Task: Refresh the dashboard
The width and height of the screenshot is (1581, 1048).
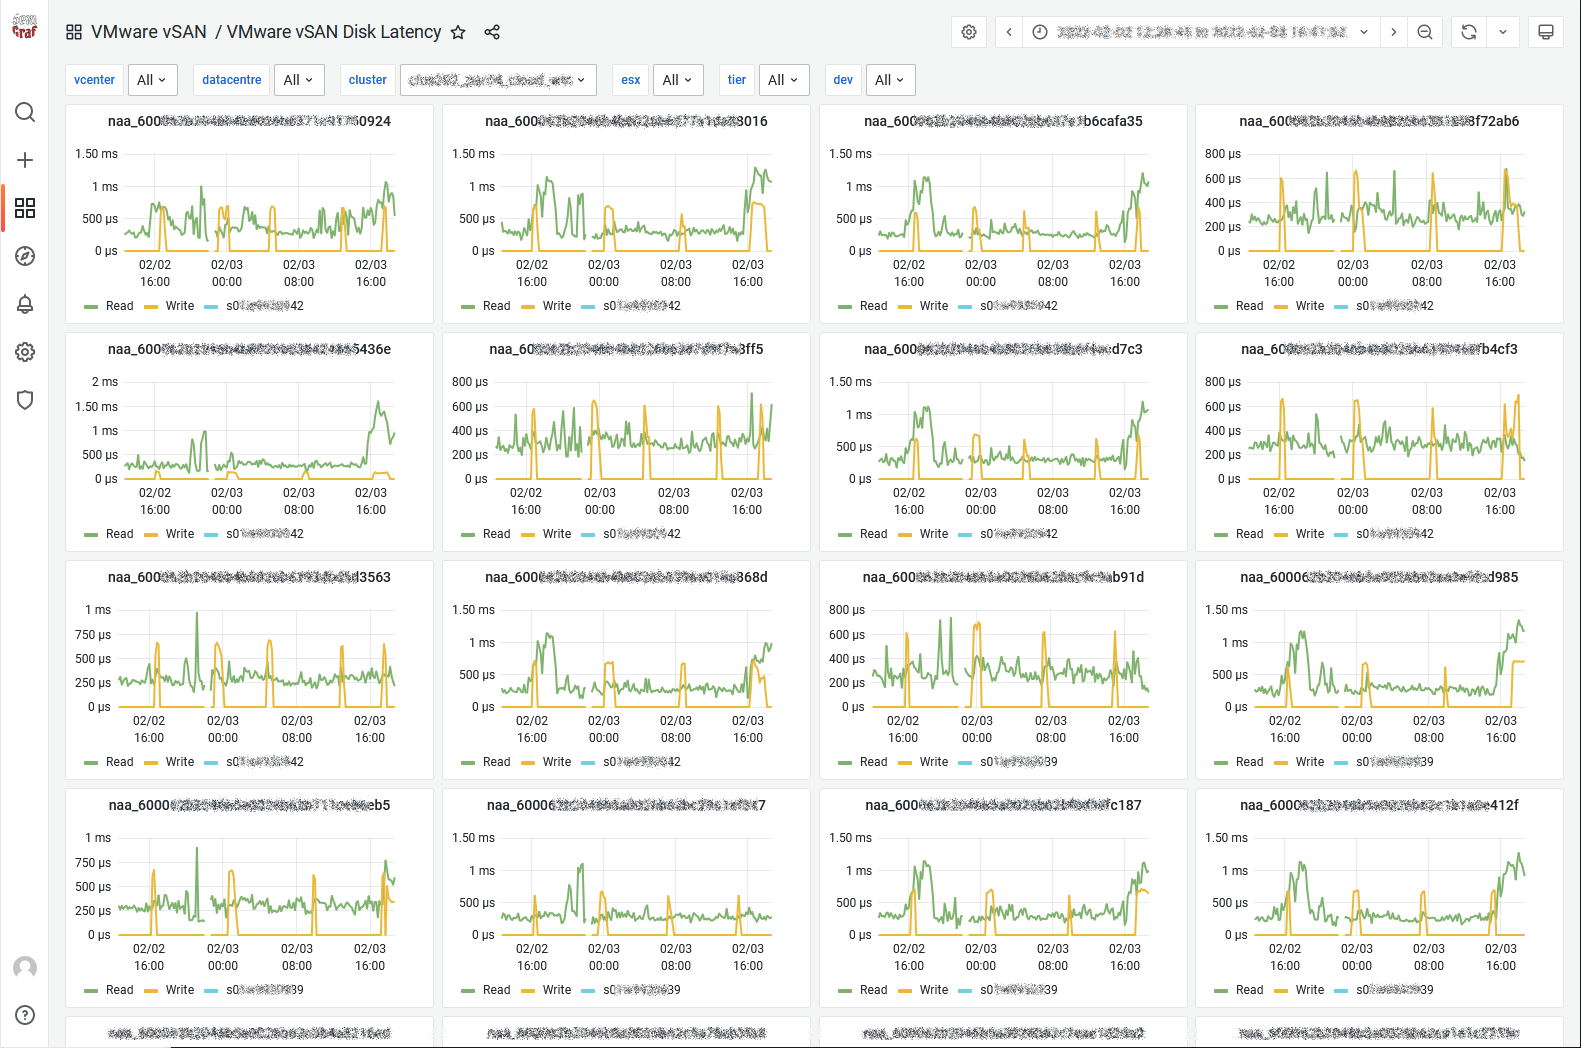Action: [1468, 32]
